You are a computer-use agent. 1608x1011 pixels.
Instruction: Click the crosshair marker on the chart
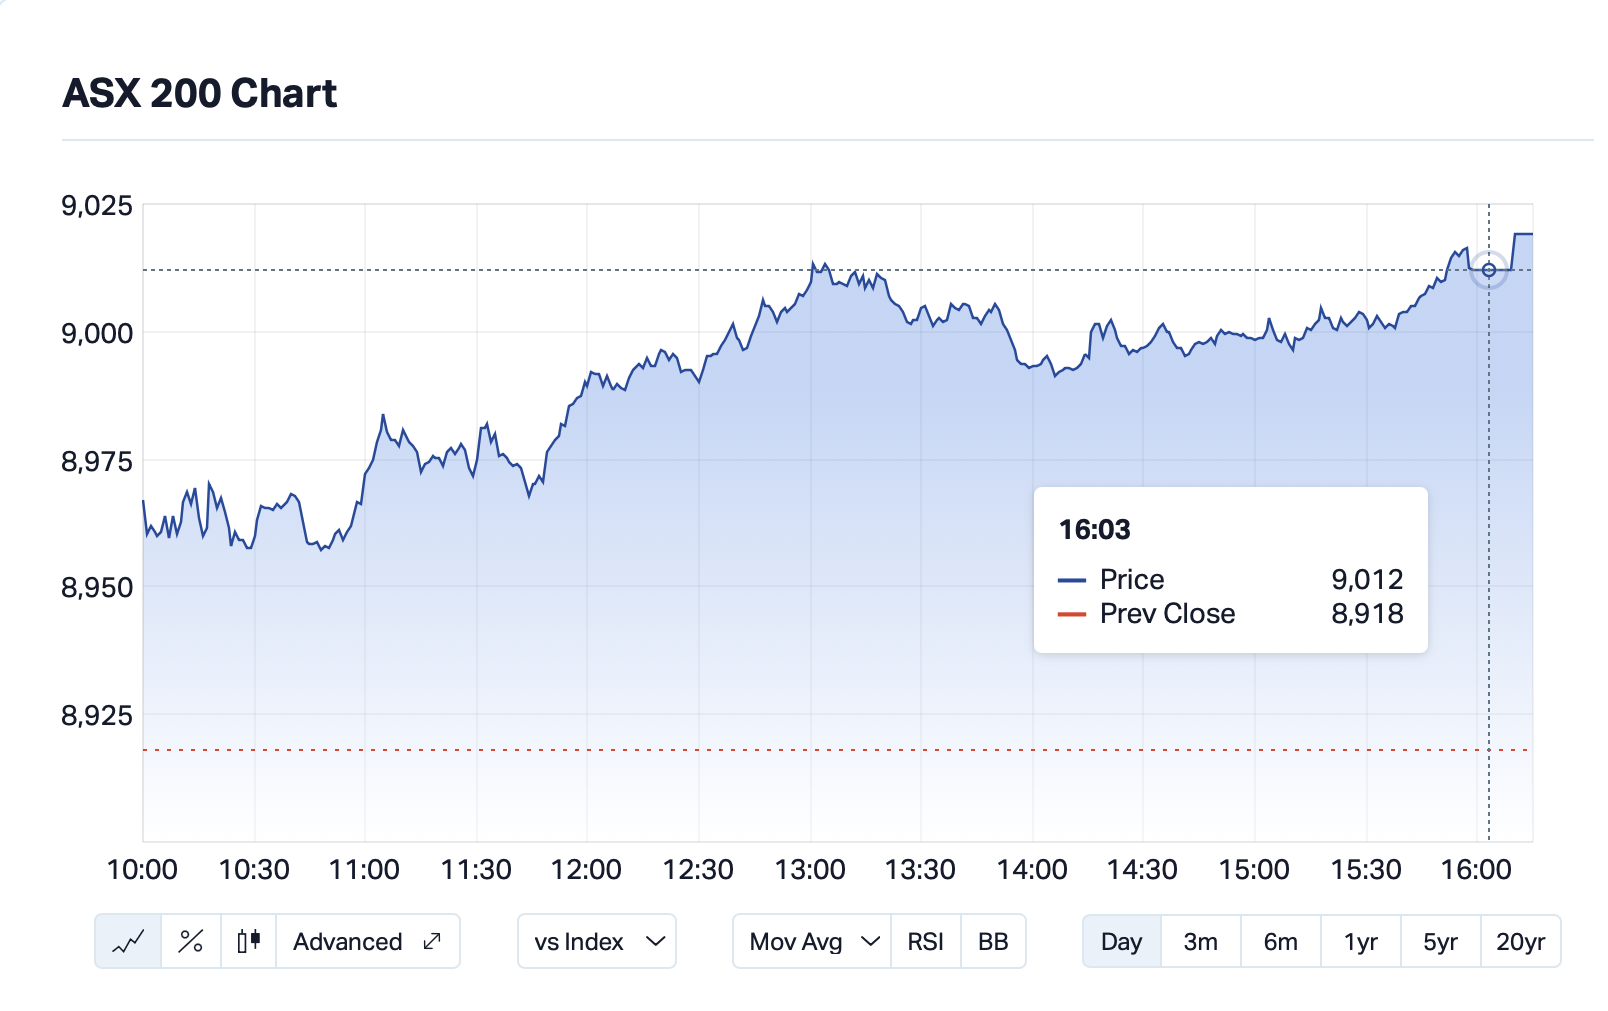coord(1490,270)
